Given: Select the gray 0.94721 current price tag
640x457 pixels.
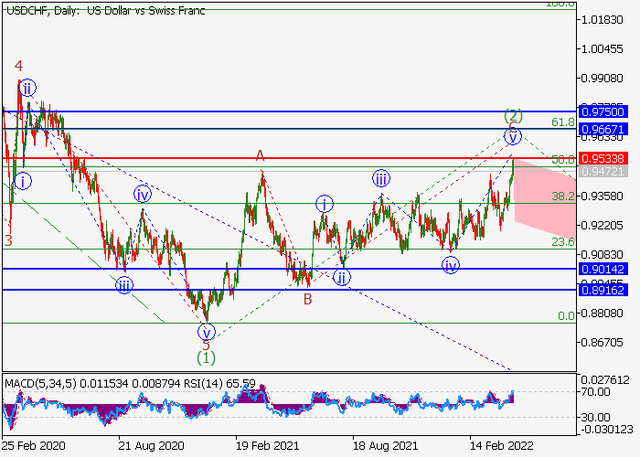Looking at the screenshot, I should tap(603, 171).
